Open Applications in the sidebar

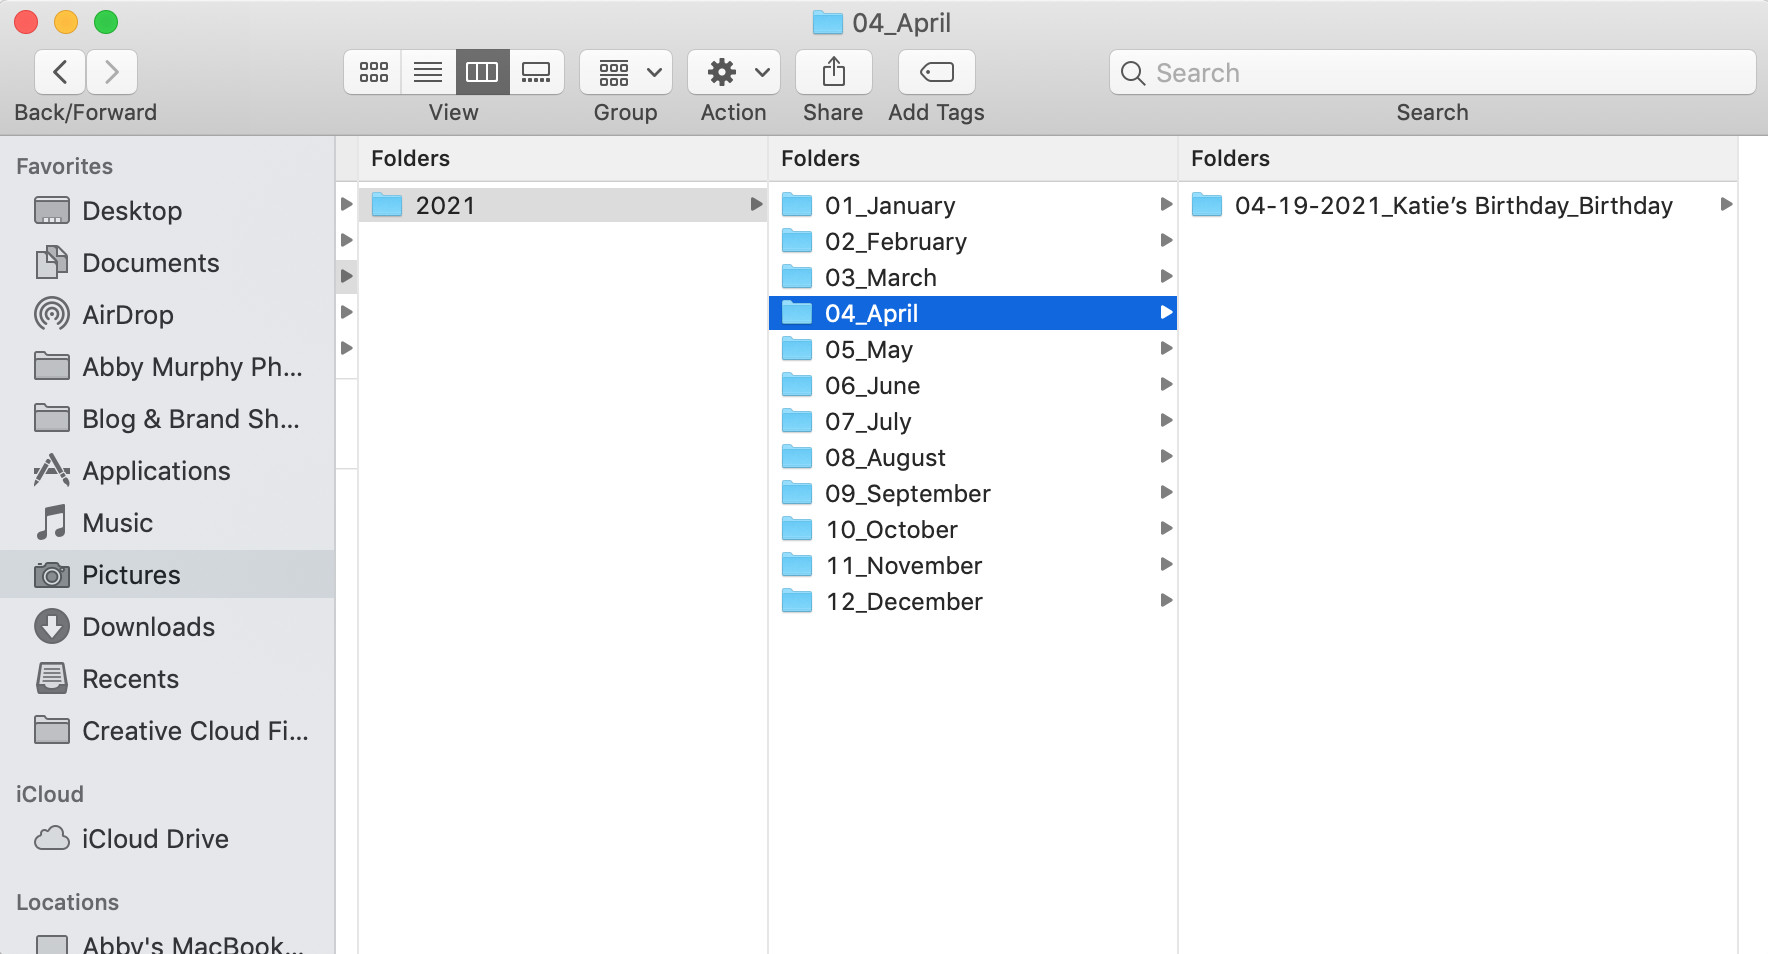[167, 471]
